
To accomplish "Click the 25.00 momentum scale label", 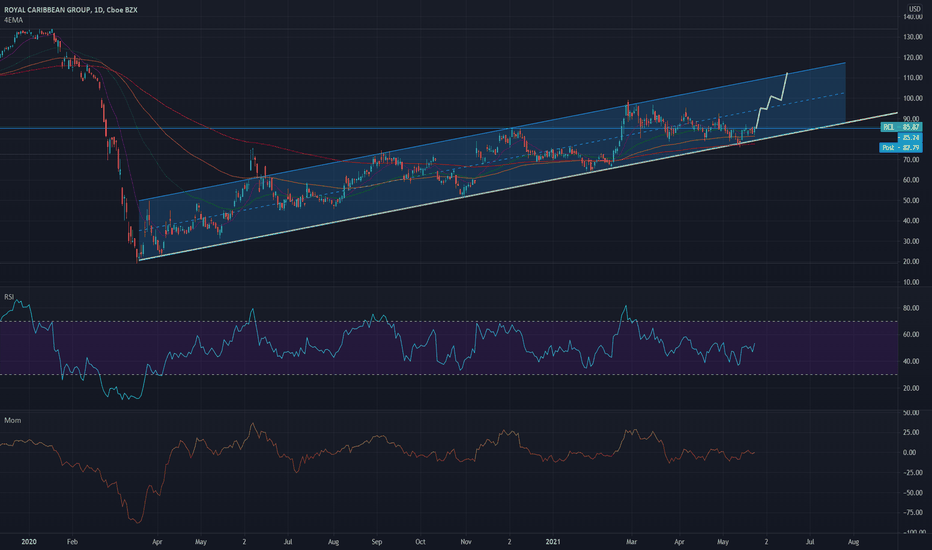I will [x=909, y=432].
